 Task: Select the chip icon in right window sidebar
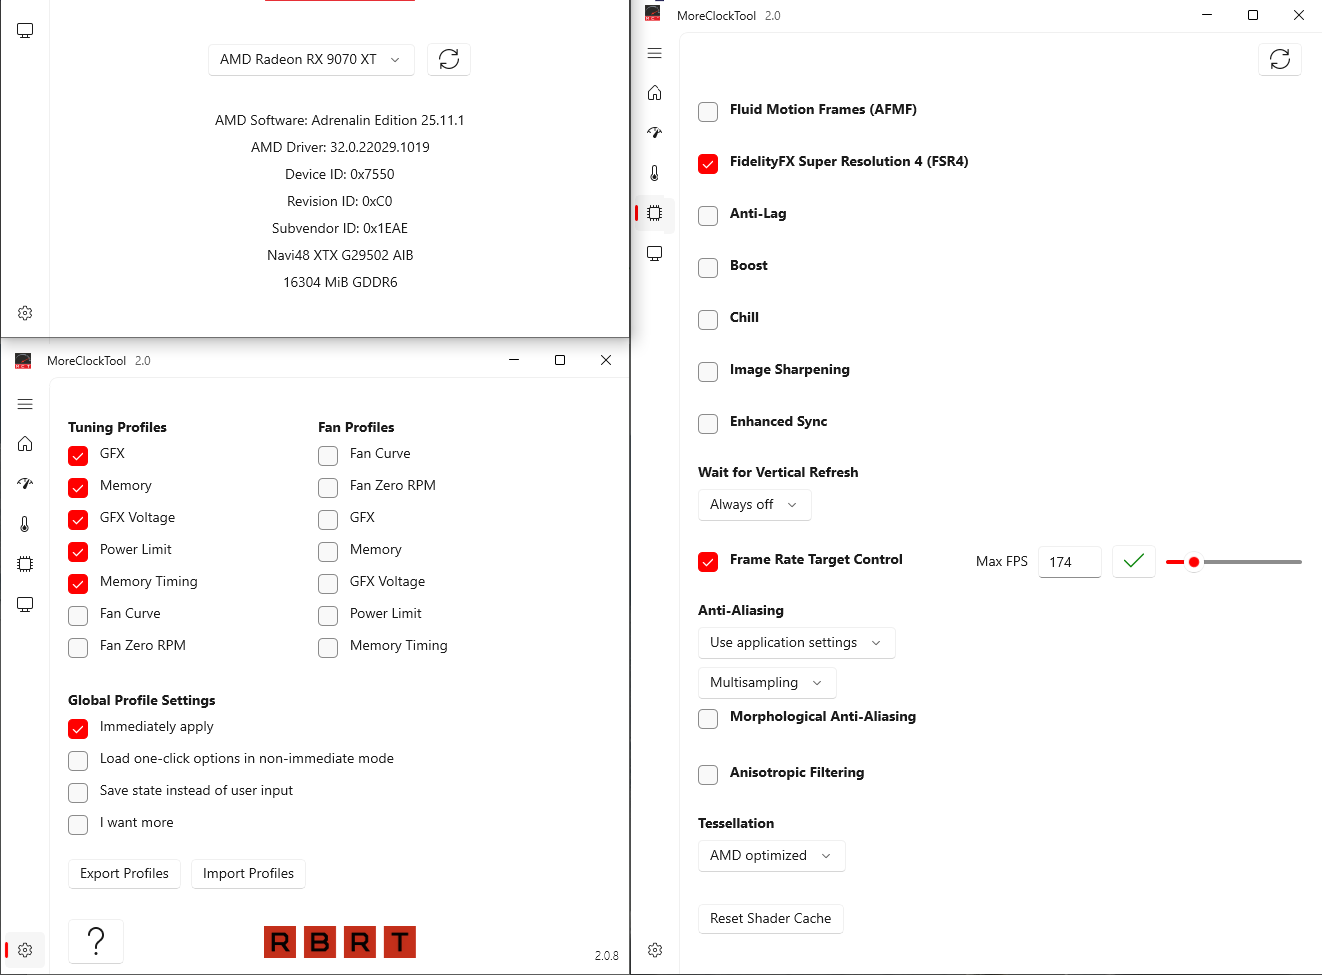point(655,213)
